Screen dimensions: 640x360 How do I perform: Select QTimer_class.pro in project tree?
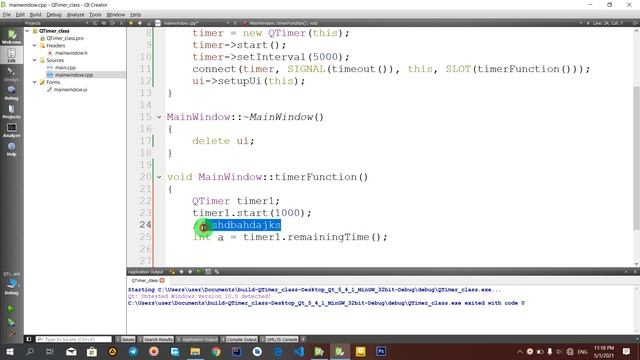[x=64, y=38]
